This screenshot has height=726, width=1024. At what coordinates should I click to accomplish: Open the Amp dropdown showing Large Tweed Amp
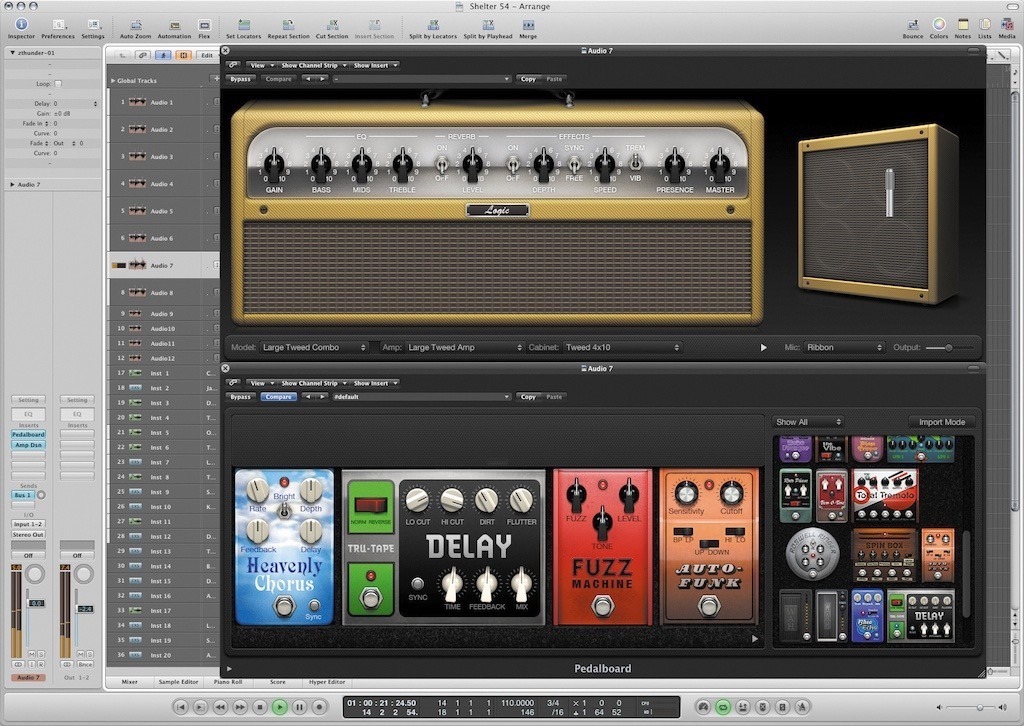(x=464, y=347)
